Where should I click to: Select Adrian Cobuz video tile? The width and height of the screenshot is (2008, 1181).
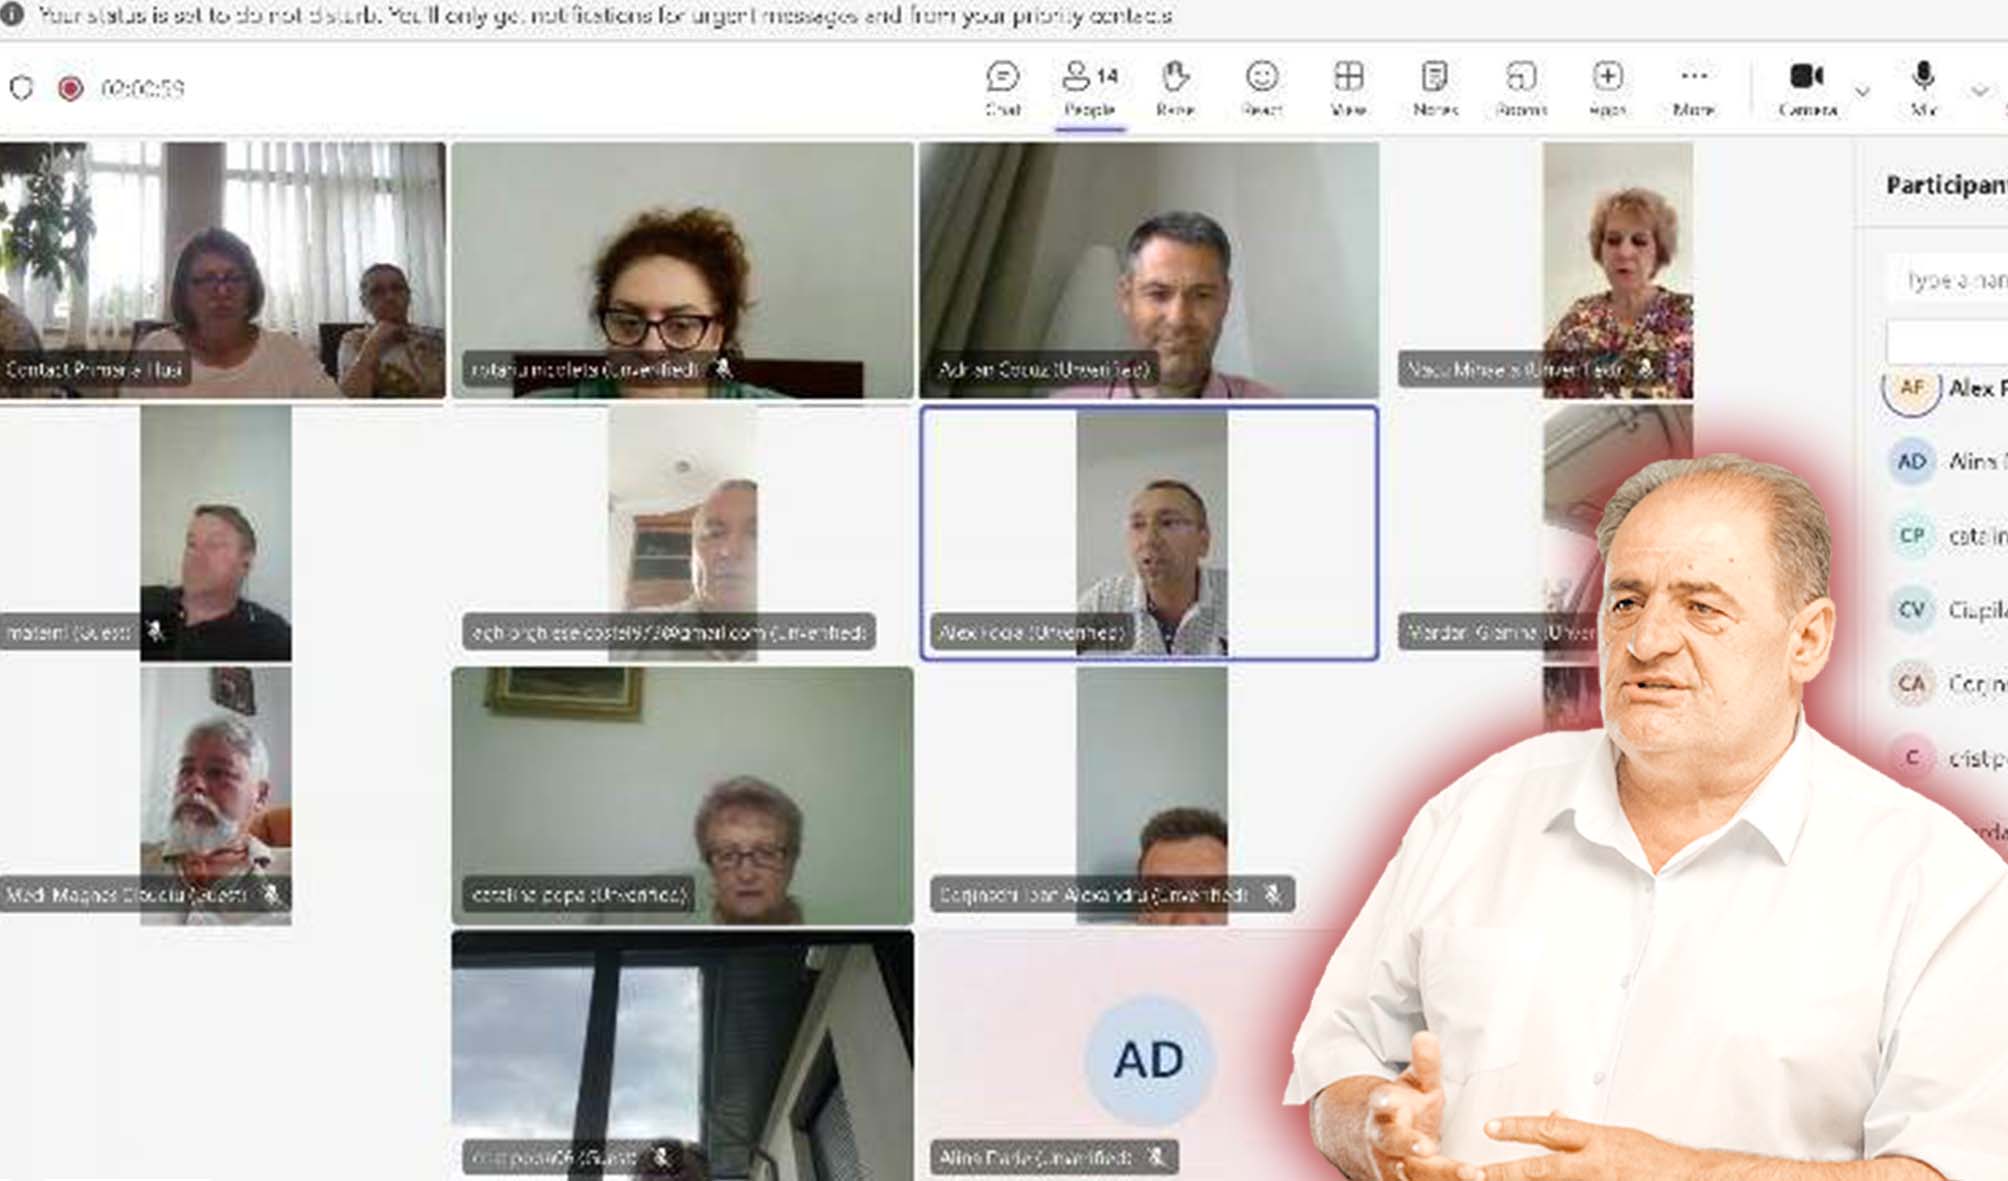(x=1149, y=270)
